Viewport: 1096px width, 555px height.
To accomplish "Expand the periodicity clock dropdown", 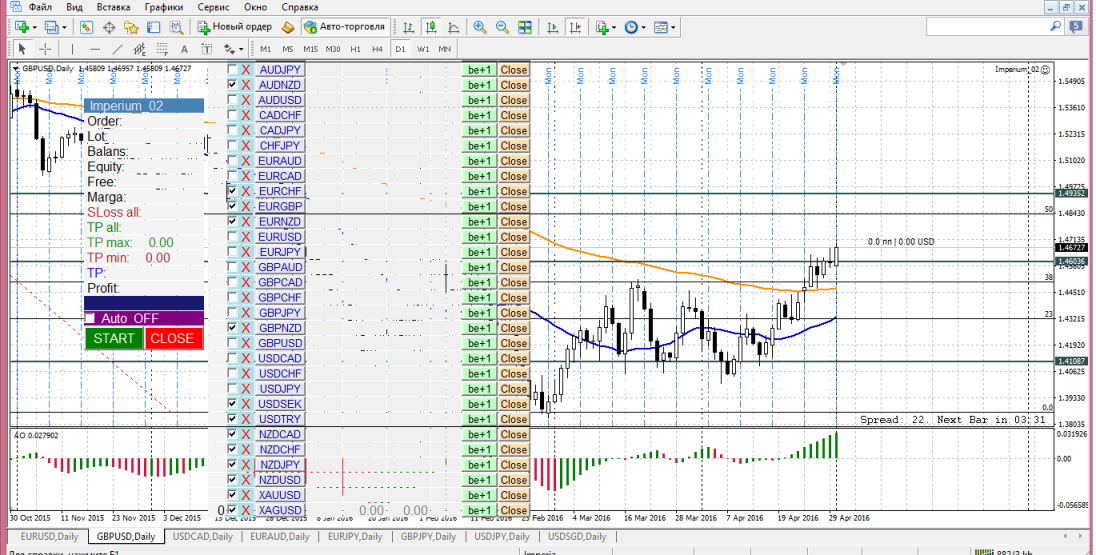I will coord(644,27).
